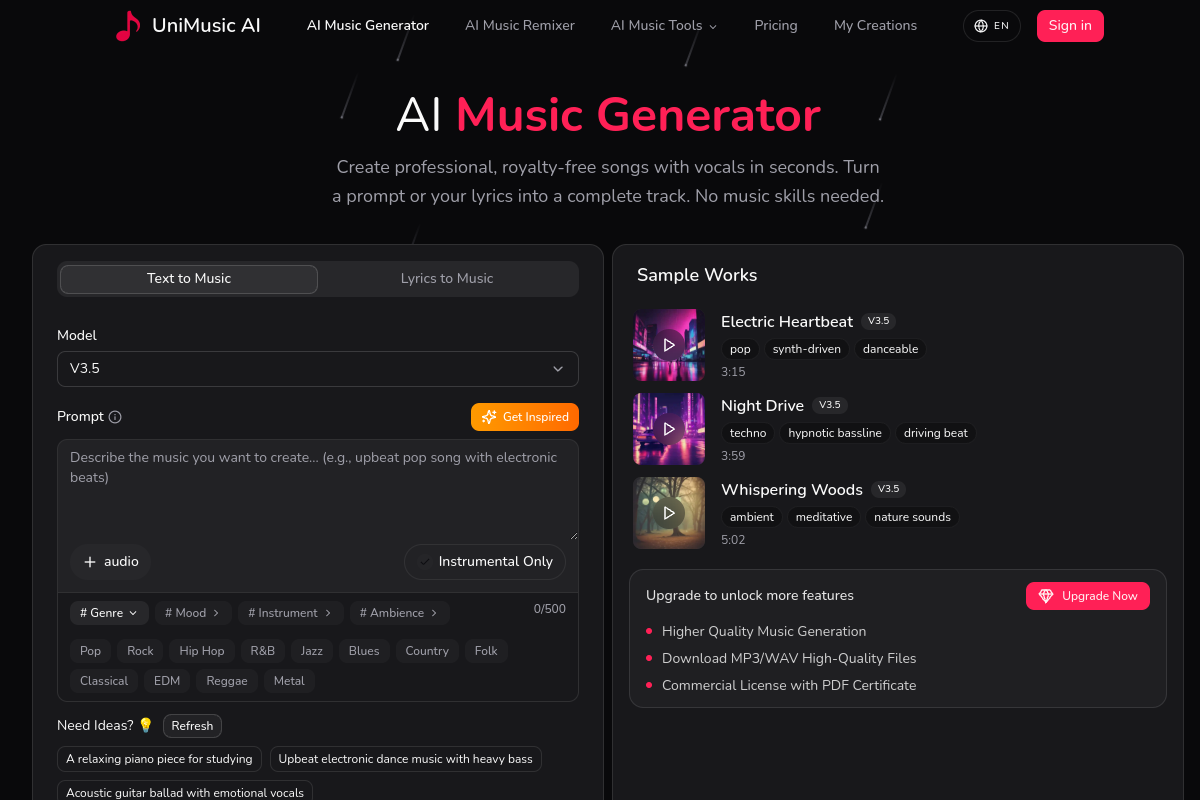Image resolution: width=1200 pixels, height=800 pixels.
Task: Click the 'hypnotic bassline' tag
Action: pos(835,433)
